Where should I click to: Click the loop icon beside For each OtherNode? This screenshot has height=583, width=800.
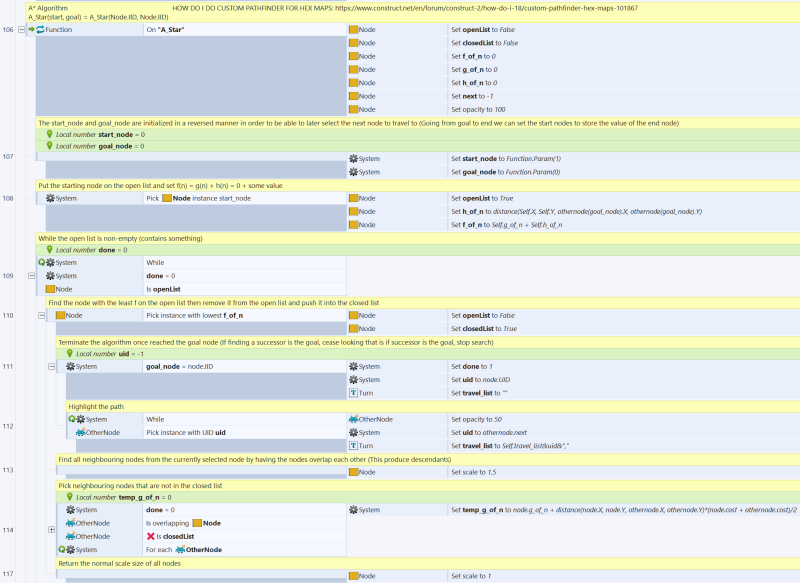click(x=61, y=549)
